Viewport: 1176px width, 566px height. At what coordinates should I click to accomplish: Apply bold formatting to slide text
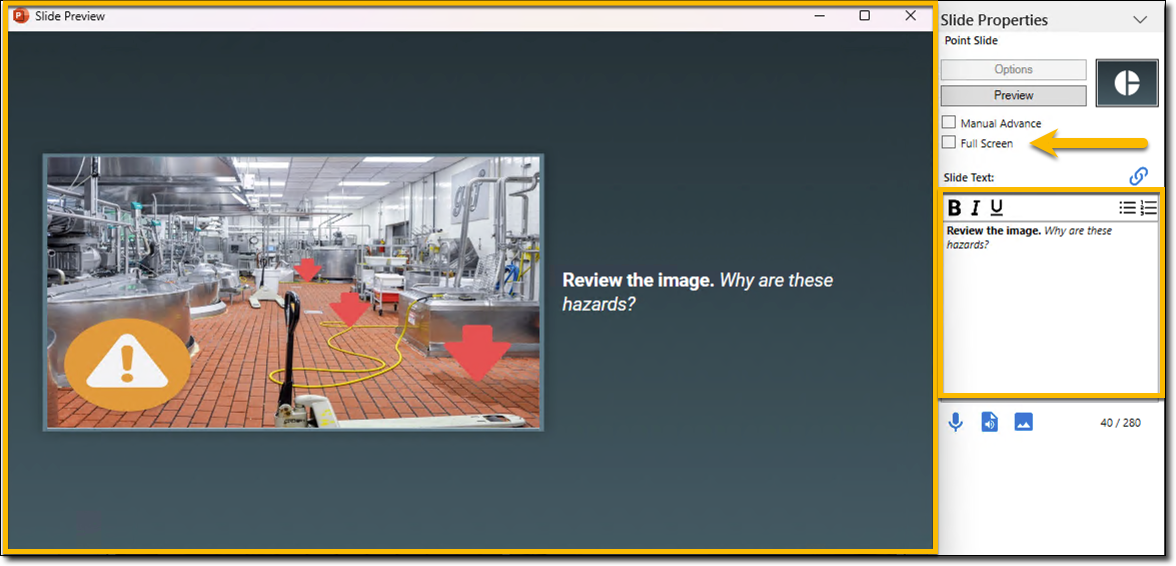[x=954, y=208]
